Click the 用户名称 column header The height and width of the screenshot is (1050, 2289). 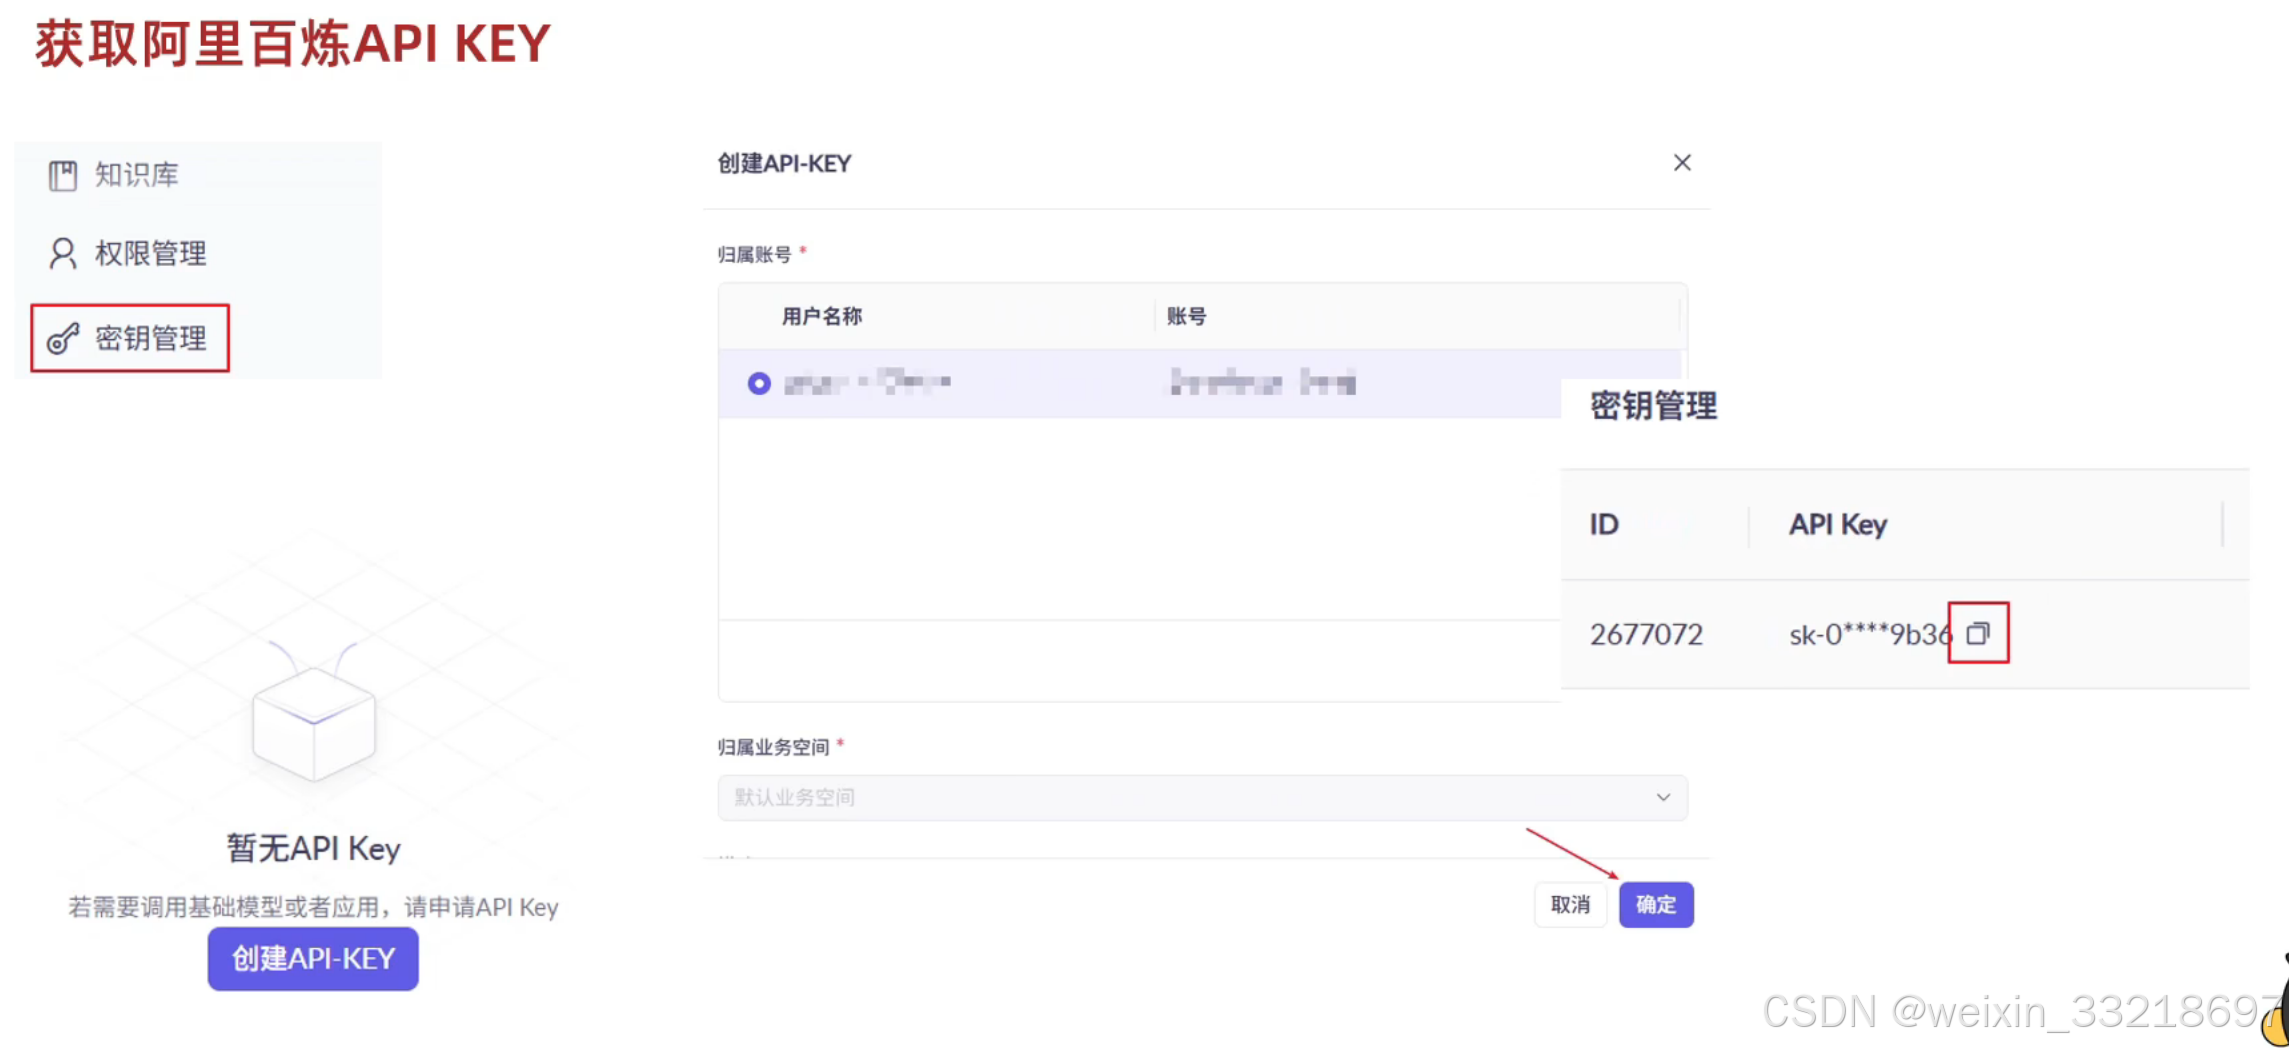point(821,316)
